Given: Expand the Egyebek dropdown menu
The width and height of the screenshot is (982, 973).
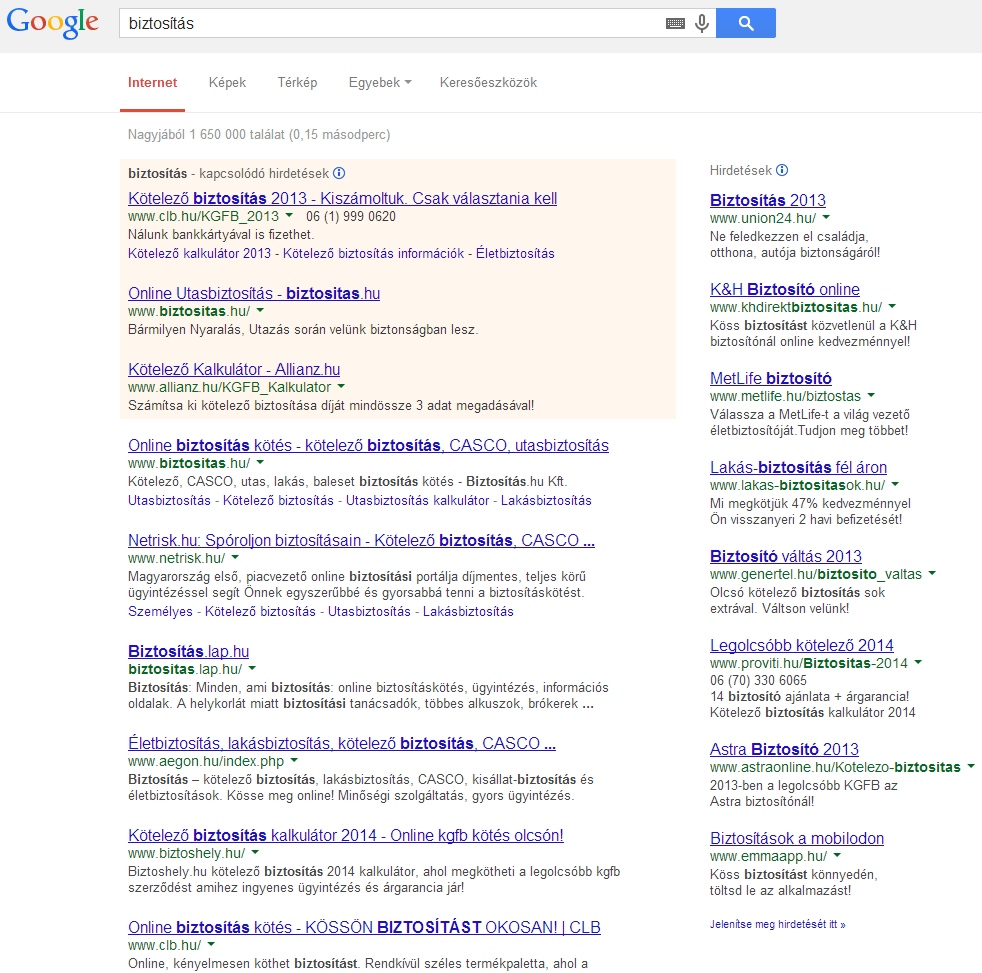Looking at the screenshot, I should tap(380, 83).
